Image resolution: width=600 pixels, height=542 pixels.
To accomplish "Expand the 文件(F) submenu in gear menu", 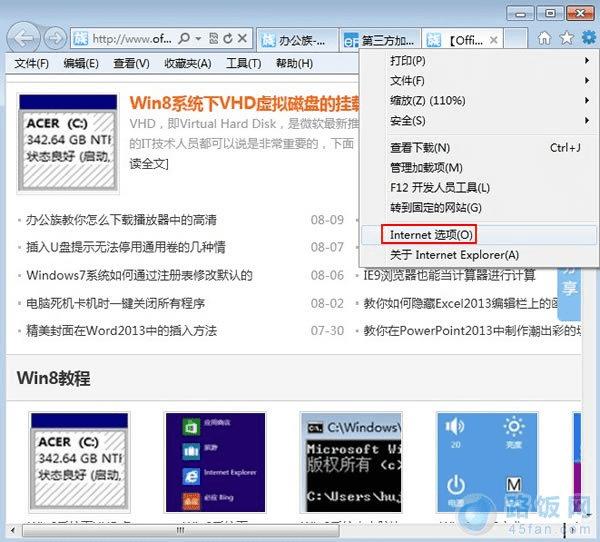I will [479, 81].
